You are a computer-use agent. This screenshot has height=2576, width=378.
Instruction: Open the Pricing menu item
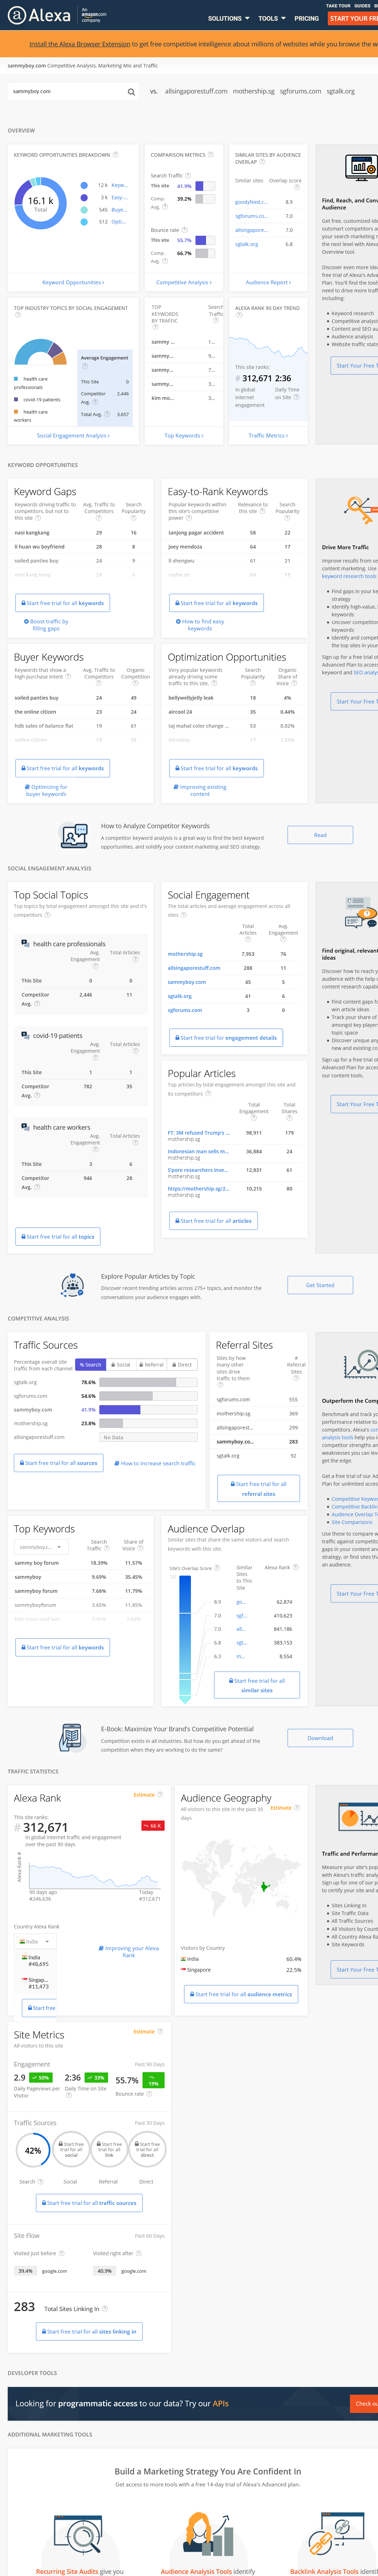click(306, 18)
